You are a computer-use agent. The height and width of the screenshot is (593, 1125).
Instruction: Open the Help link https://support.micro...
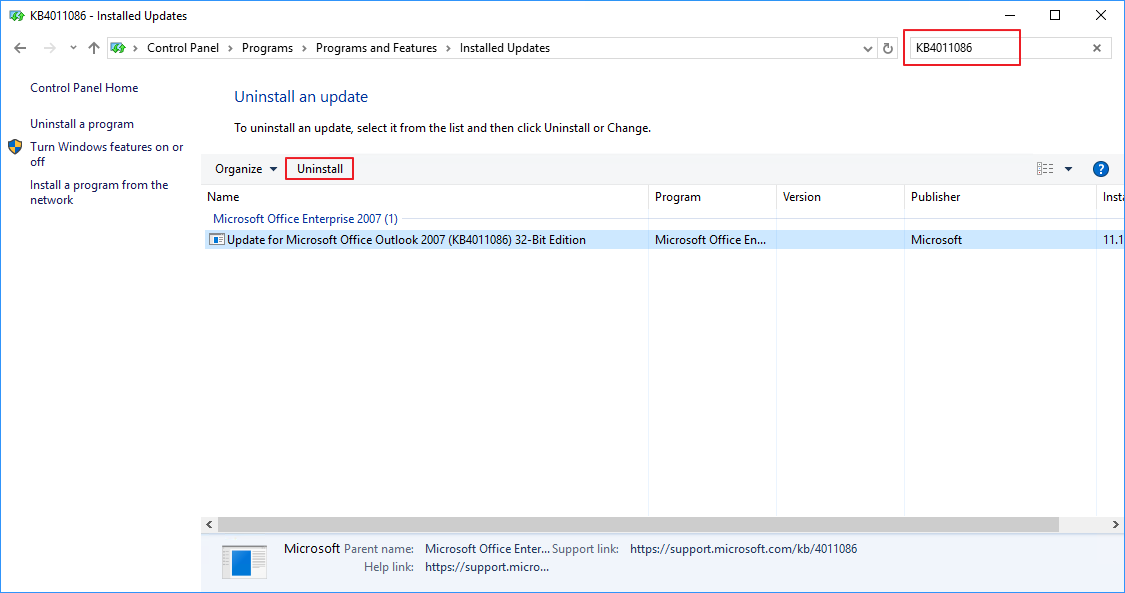click(486, 567)
